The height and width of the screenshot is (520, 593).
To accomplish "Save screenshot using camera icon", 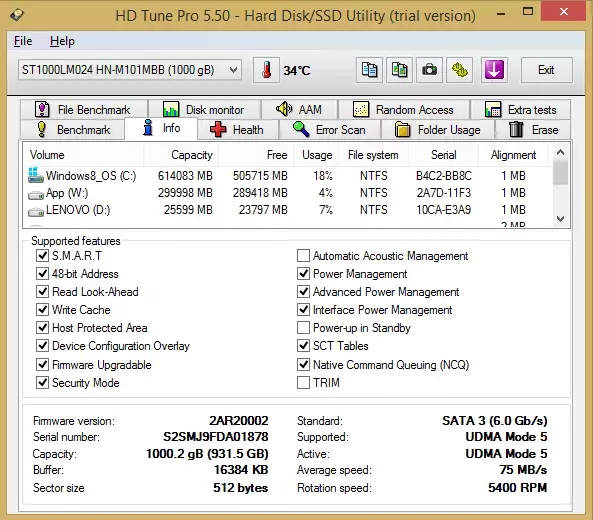I will 429,70.
